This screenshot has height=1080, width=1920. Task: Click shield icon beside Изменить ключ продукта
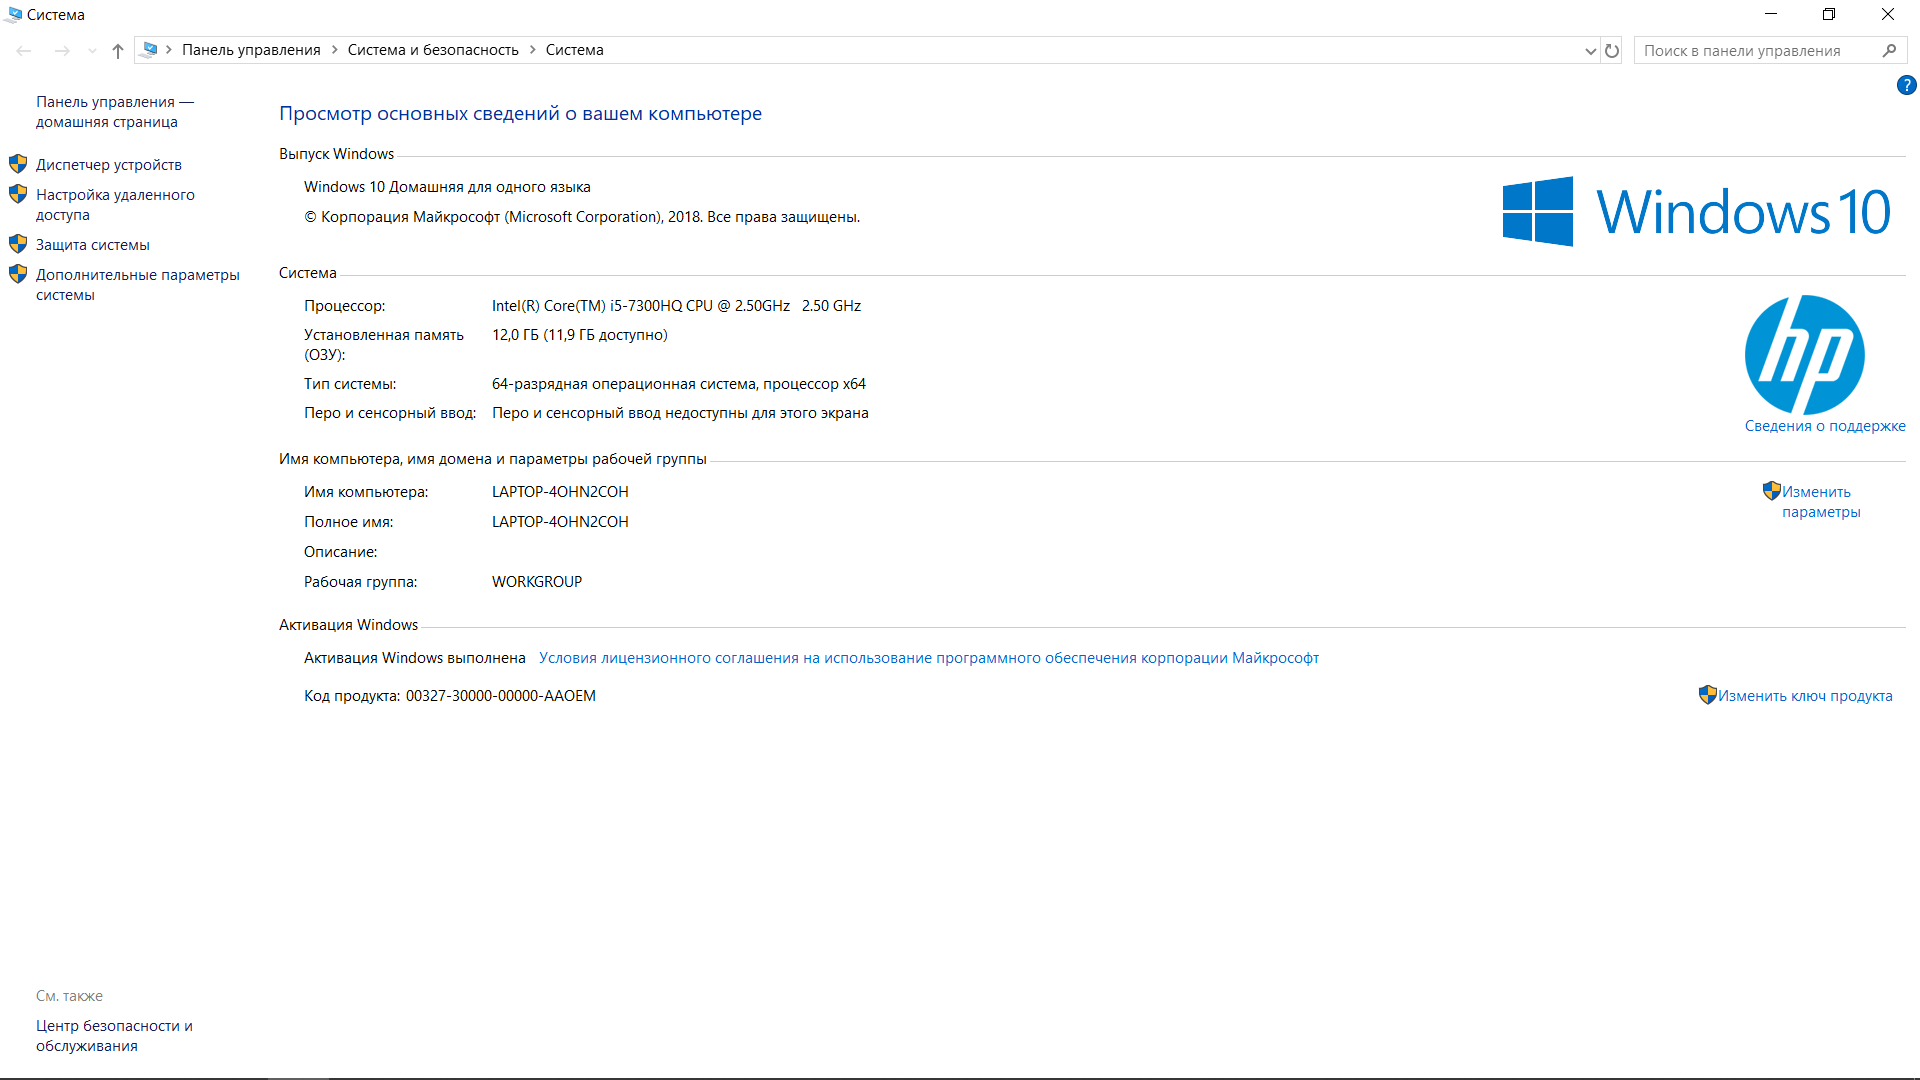tap(1707, 695)
